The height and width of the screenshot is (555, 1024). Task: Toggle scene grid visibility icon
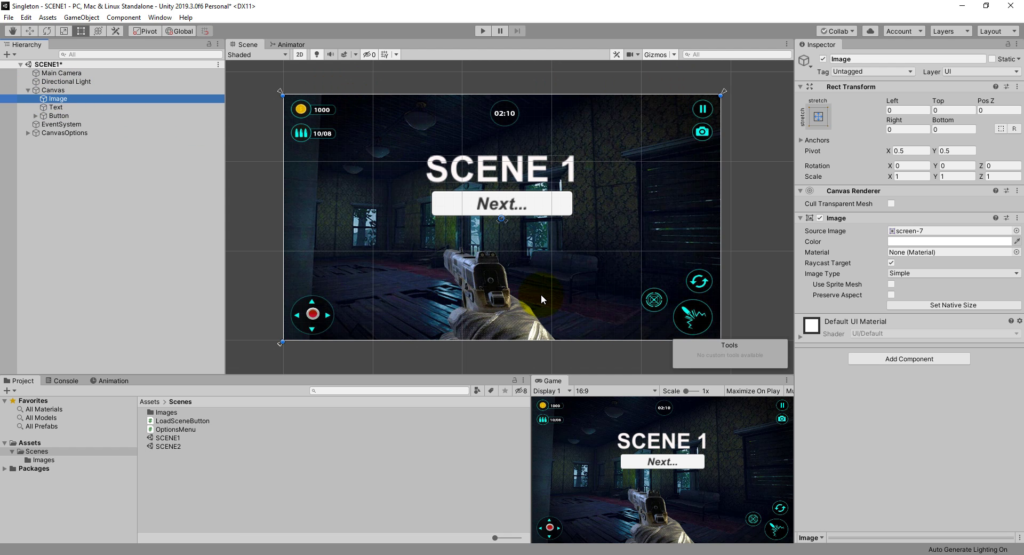(385, 54)
